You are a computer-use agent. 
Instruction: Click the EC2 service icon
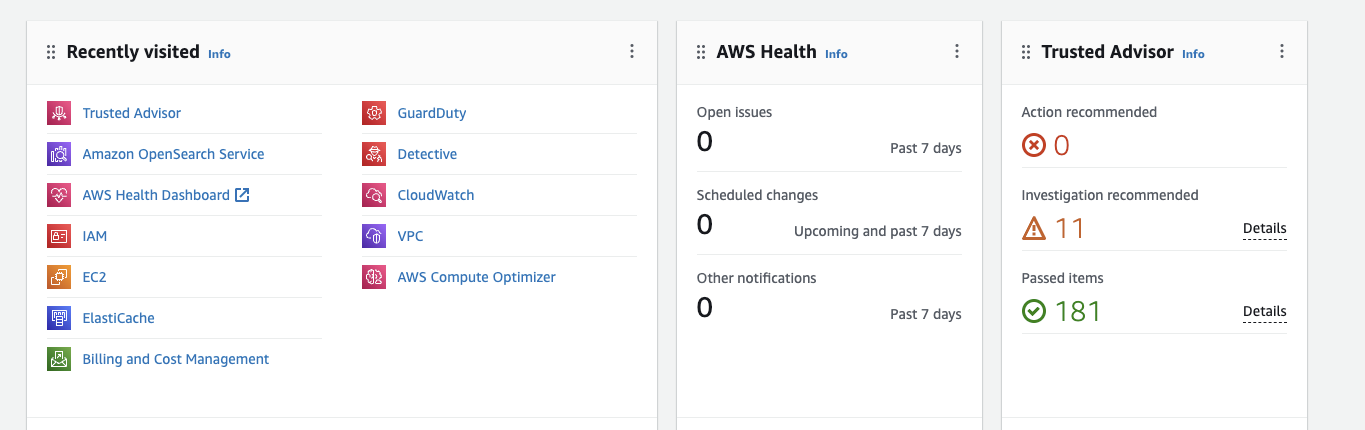(59, 277)
